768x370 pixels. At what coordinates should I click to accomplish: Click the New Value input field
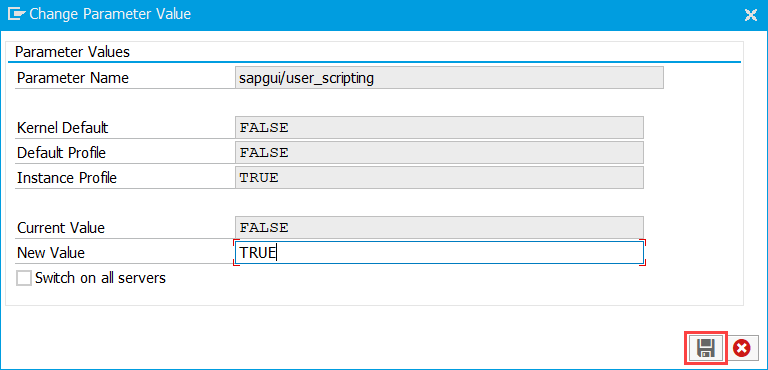tap(439, 253)
